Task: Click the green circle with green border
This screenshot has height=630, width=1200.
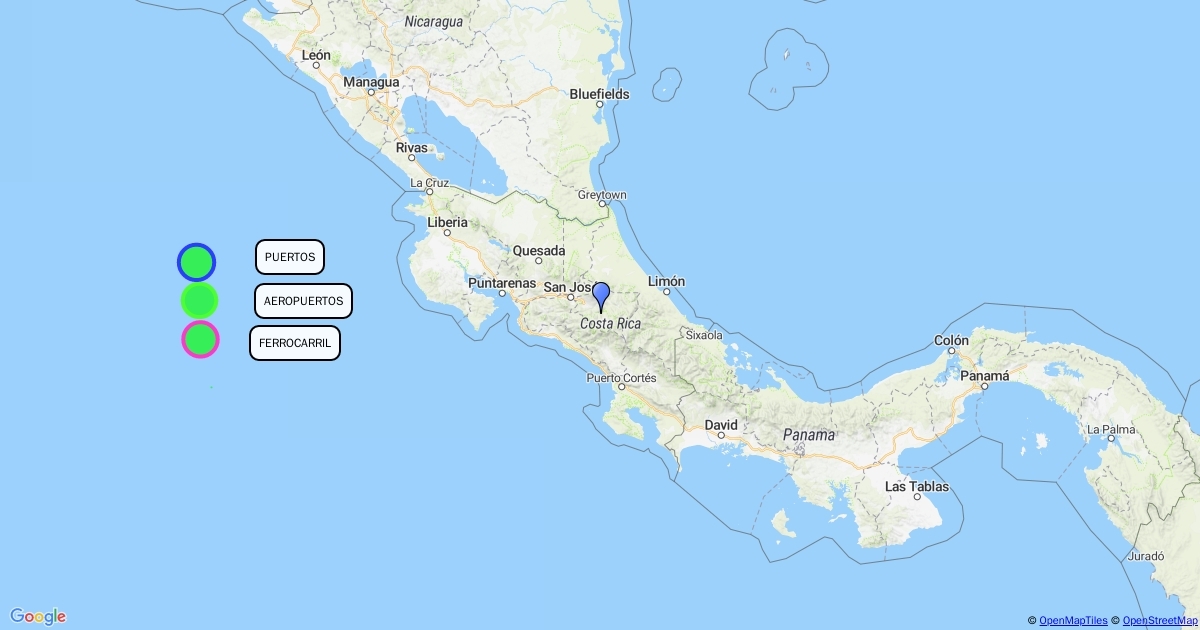Action: point(199,300)
